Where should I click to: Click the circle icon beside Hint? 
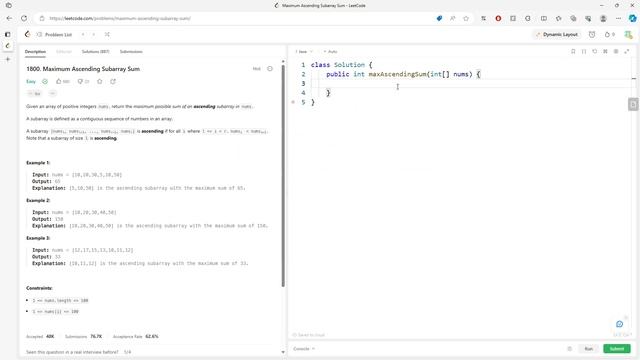point(270,69)
